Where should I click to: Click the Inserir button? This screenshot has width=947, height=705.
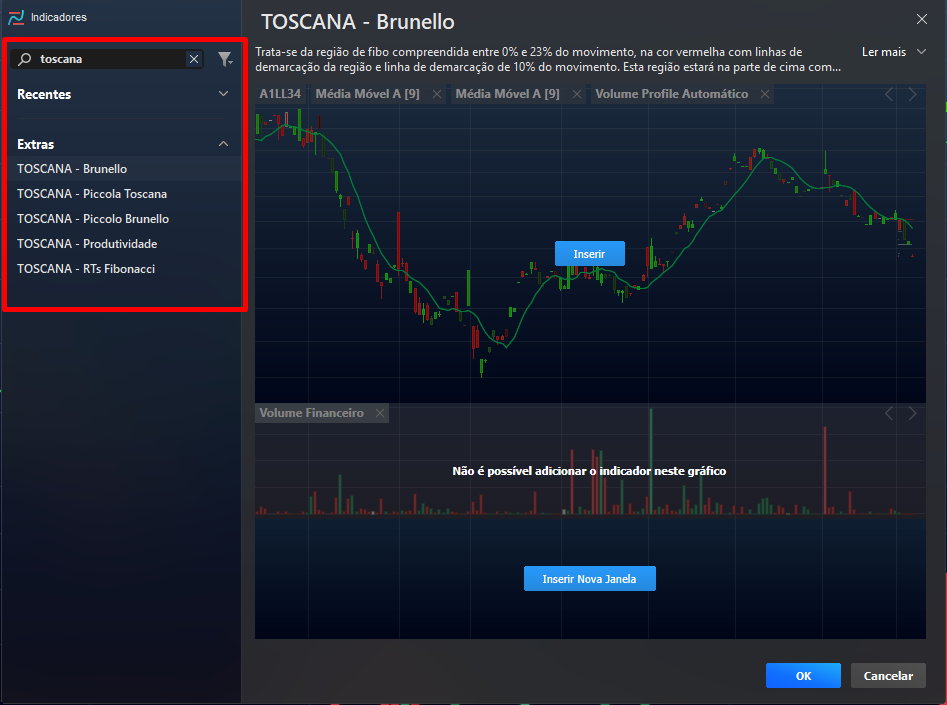coord(589,254)
